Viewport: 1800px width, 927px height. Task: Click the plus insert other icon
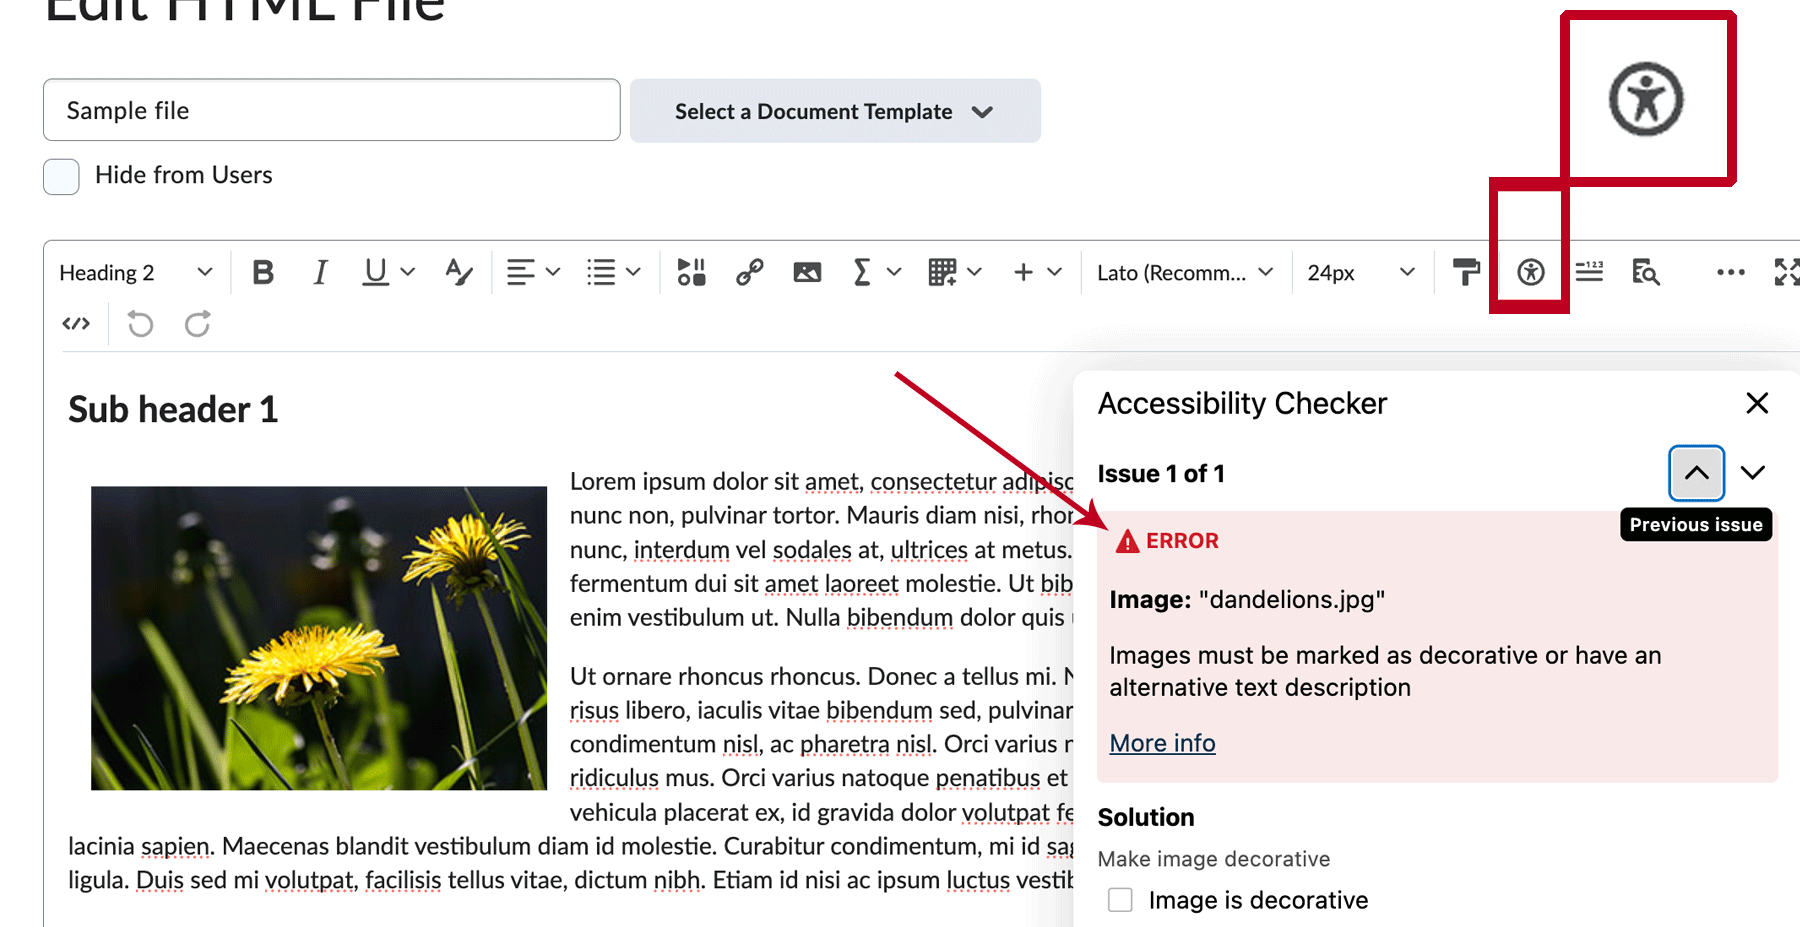point(1023,272)
